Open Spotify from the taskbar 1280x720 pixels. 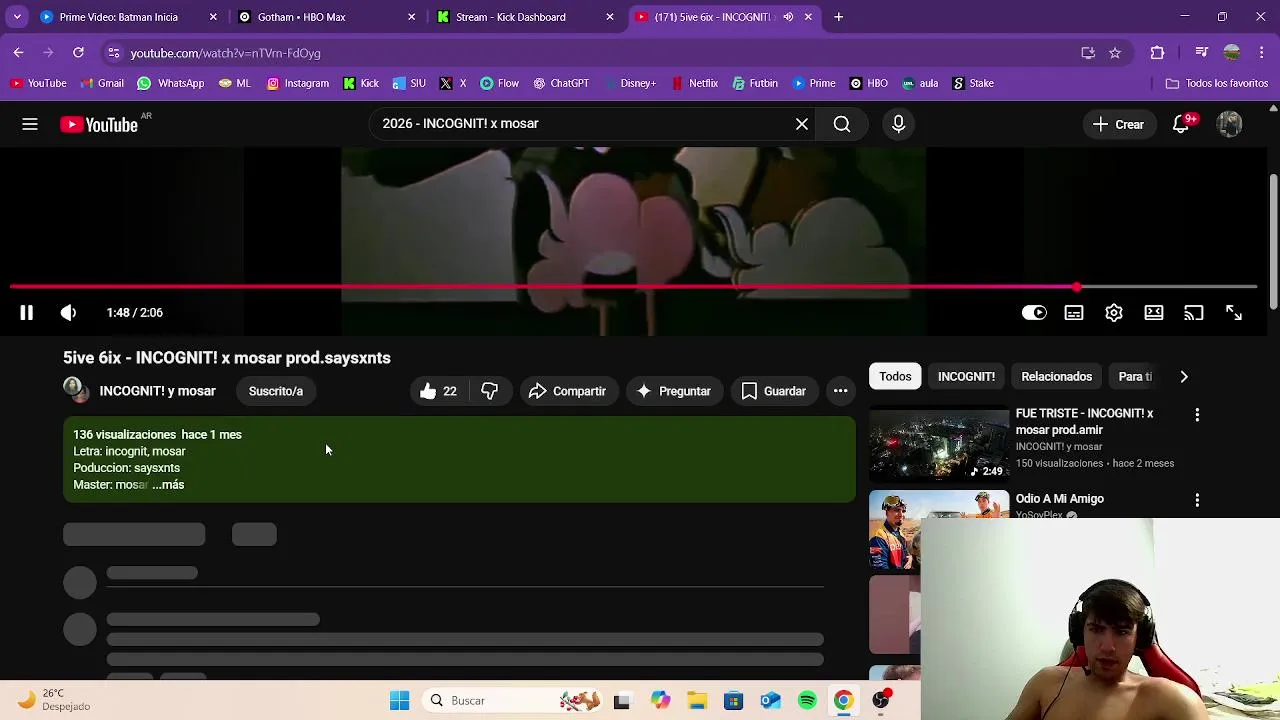[x=807, y=701]
